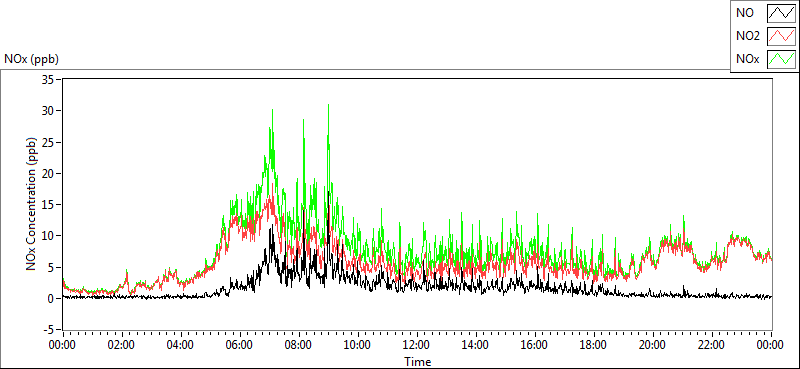Image resolution: width=800 pixels, height=369 pixels.
Task: Click the 25 y-axis scale value
Action: click(48, 142)
